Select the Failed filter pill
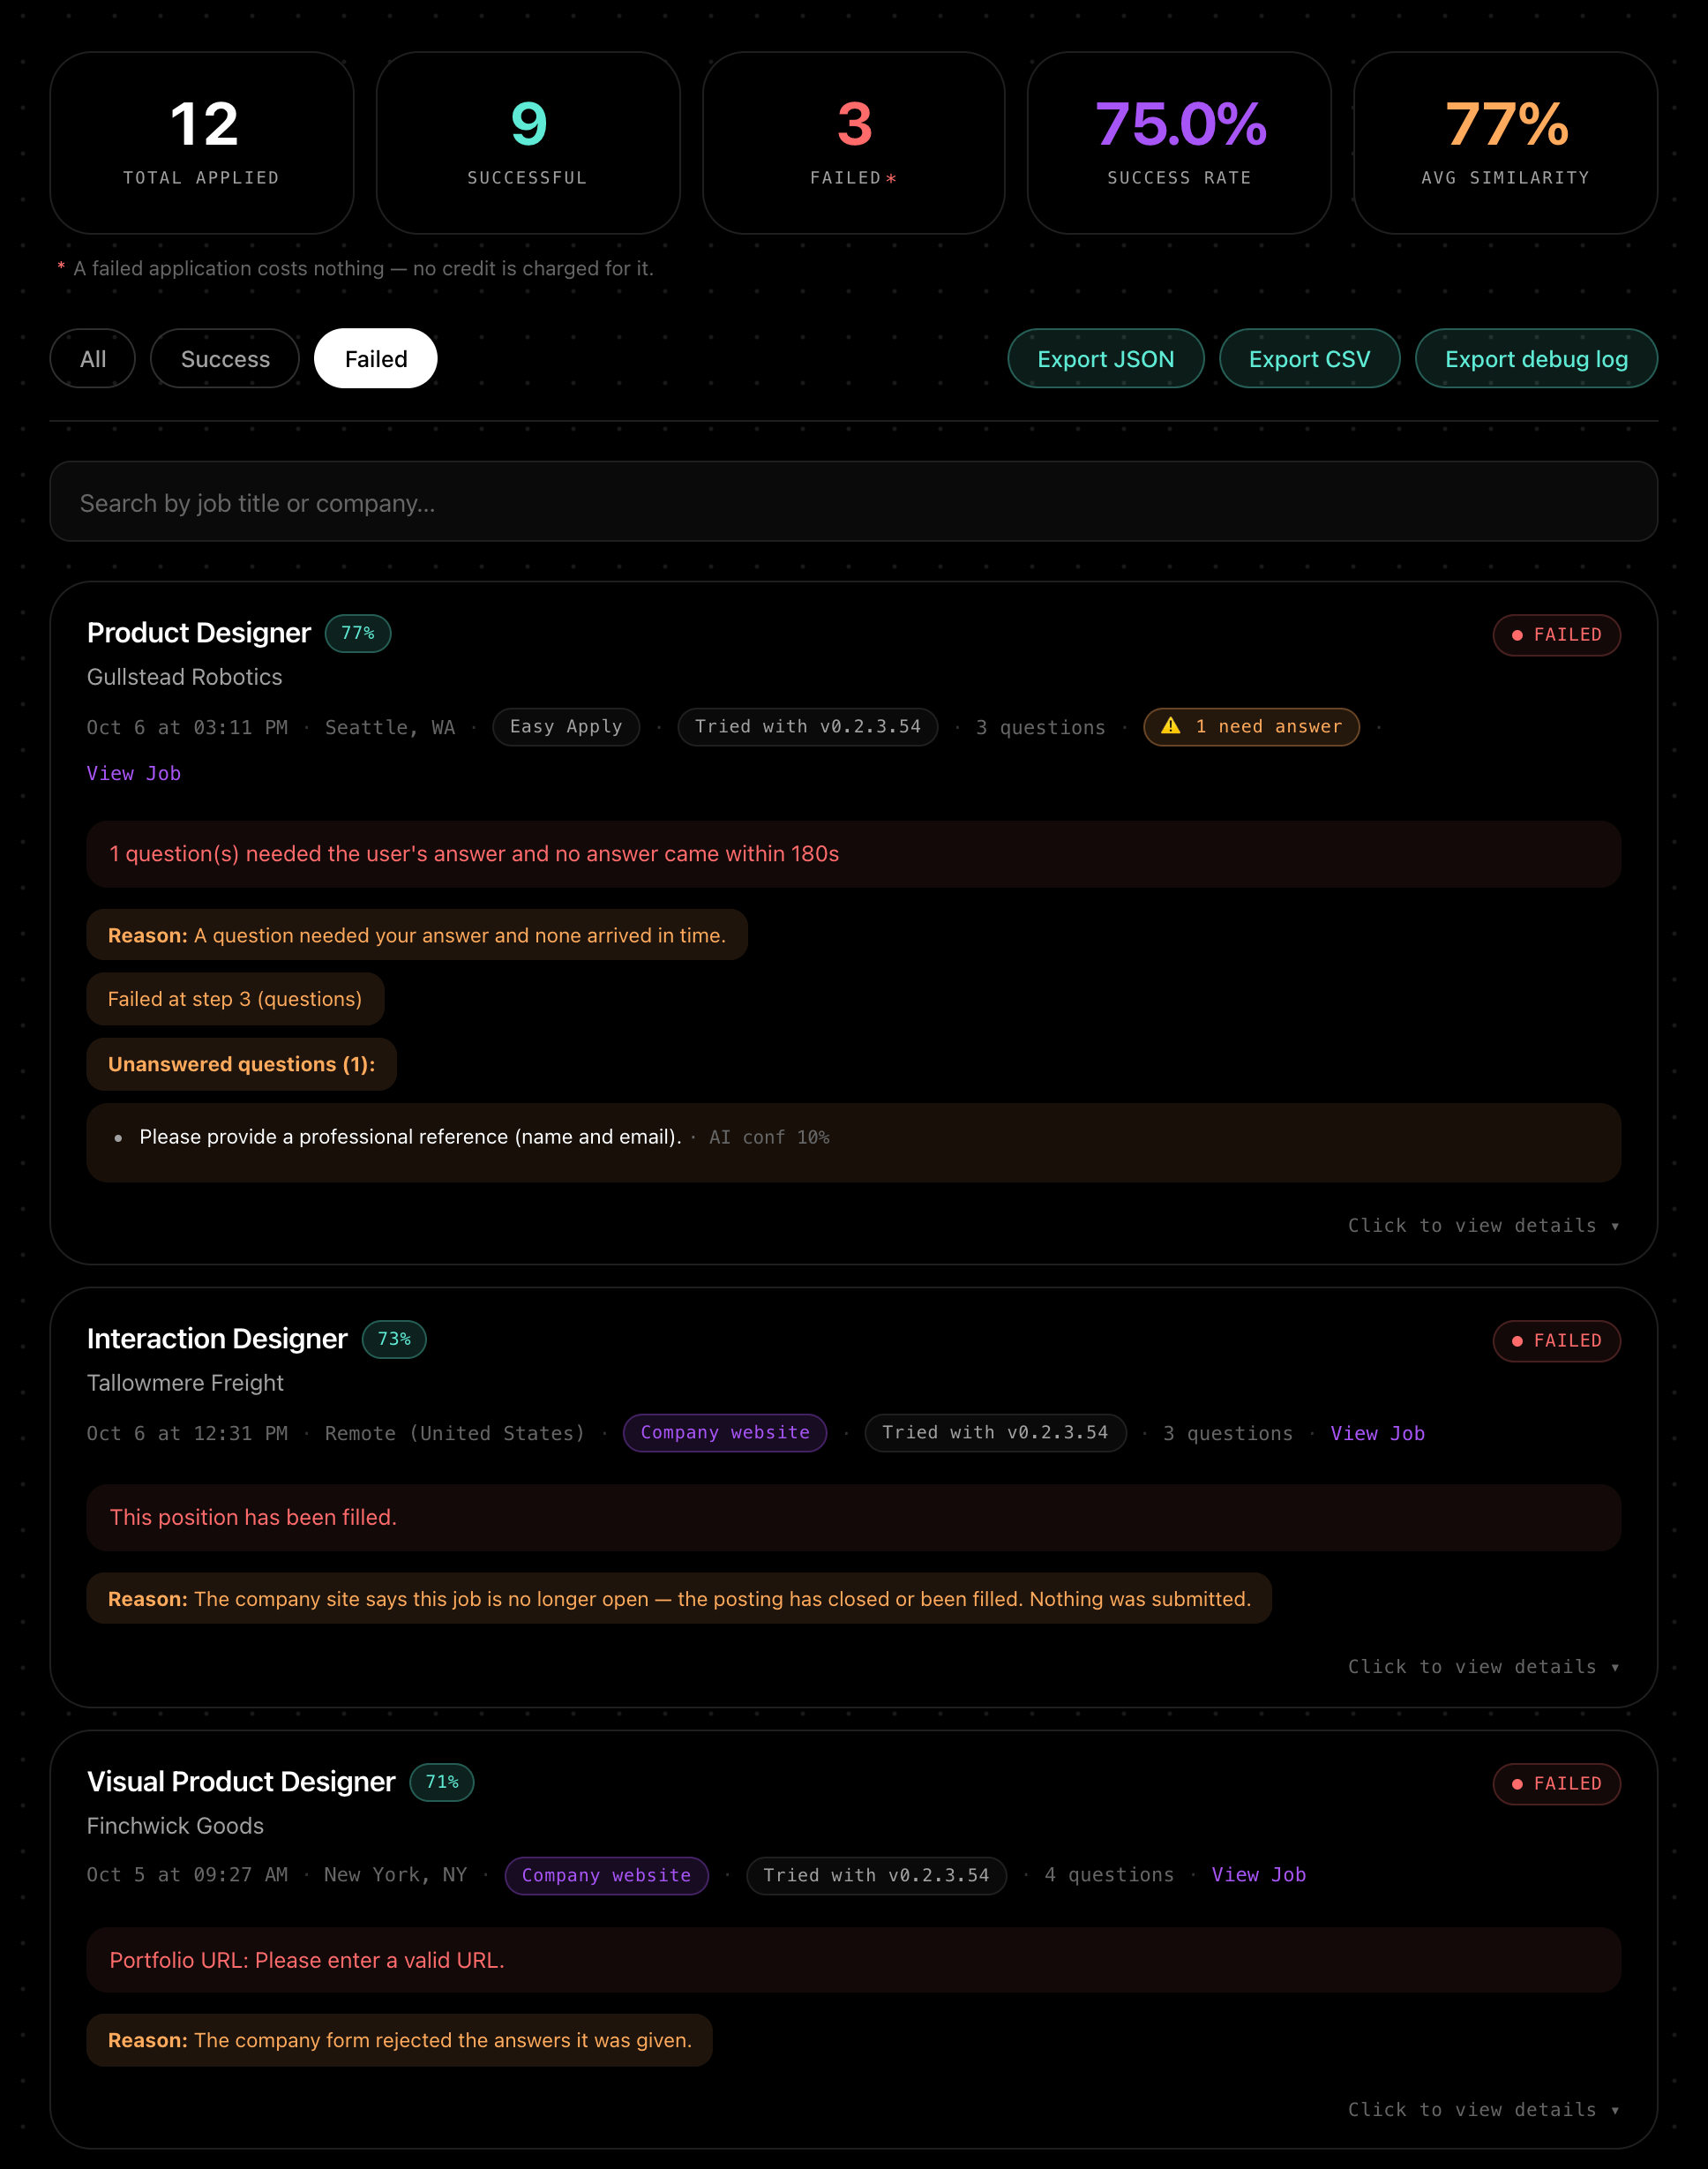 click(x=376, y=358)
